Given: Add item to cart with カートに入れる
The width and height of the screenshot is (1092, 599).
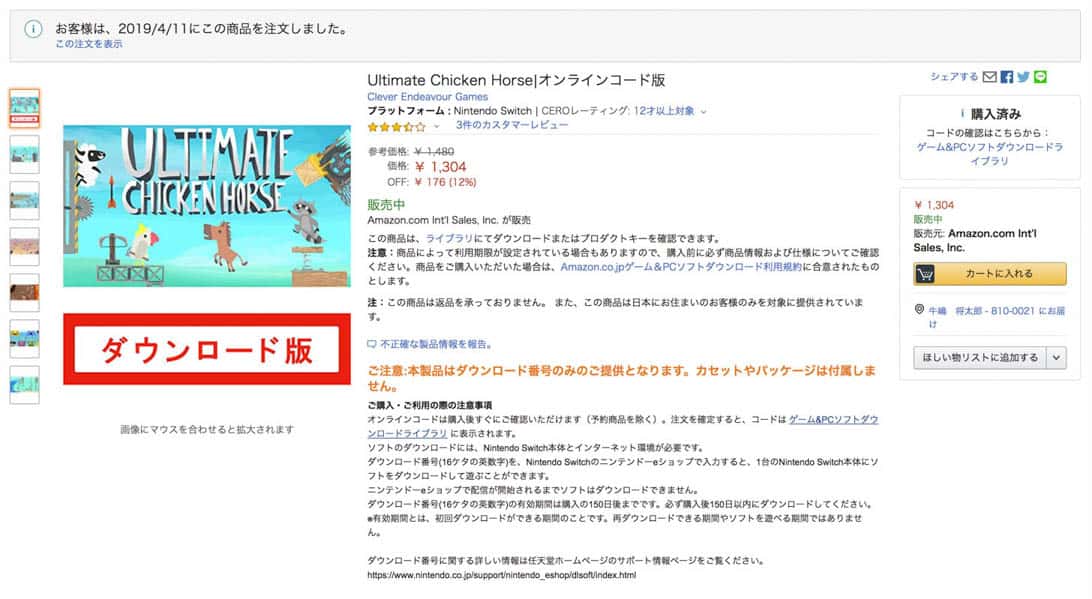Looking at the screenshot, I should tap(990, 274).
